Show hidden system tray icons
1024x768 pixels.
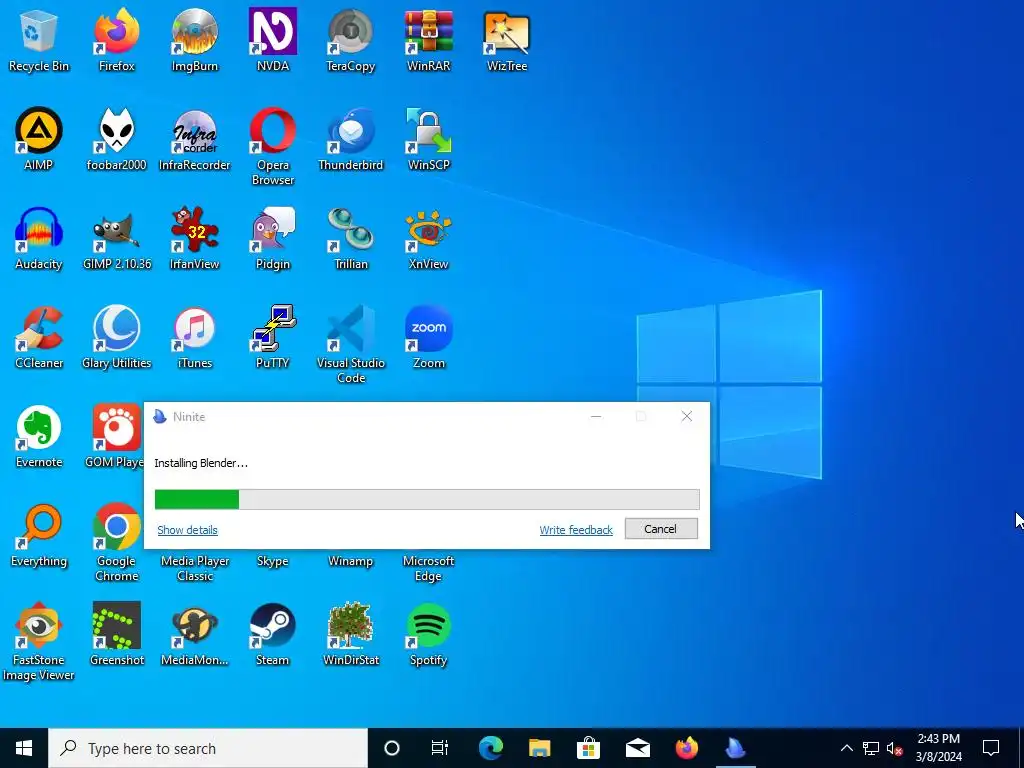click(846, 748)
